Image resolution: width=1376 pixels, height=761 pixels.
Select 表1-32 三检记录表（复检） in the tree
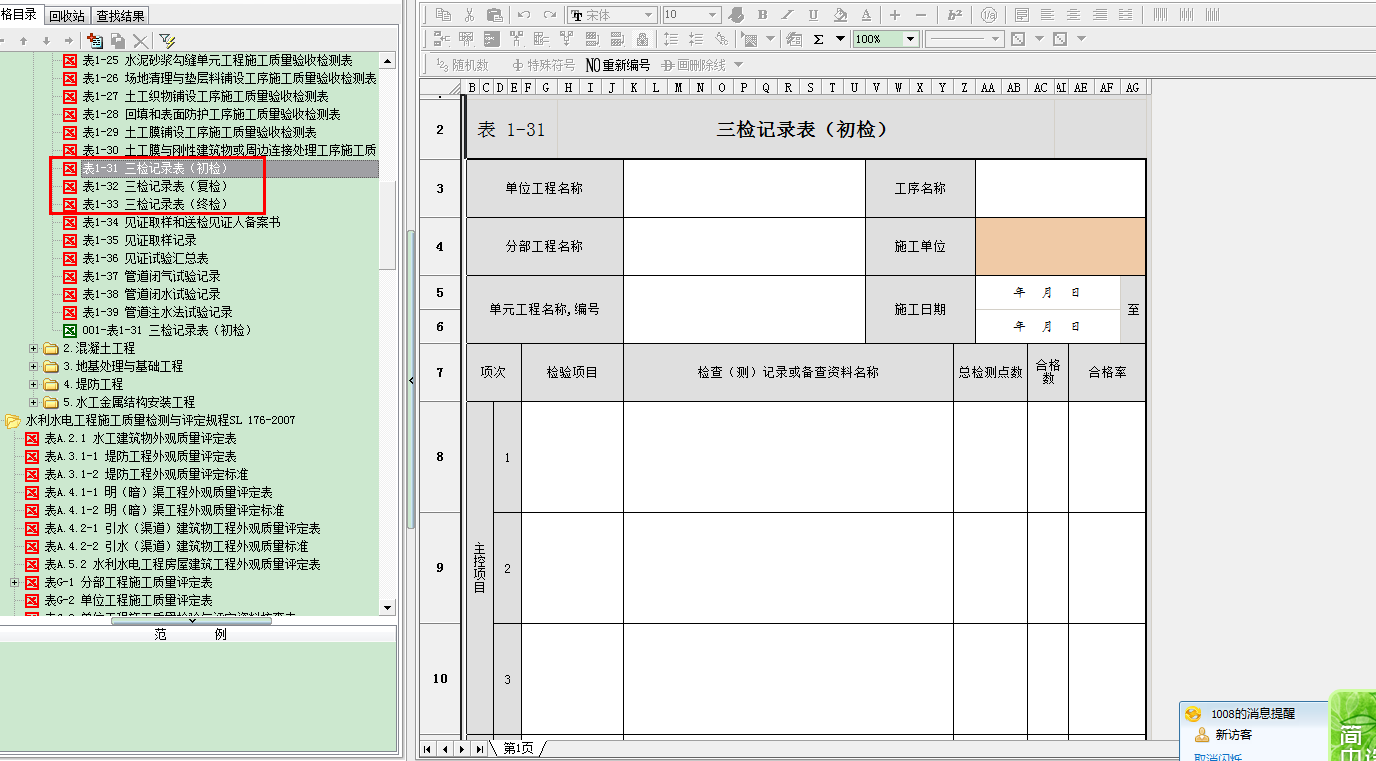[x=155, y=186]
